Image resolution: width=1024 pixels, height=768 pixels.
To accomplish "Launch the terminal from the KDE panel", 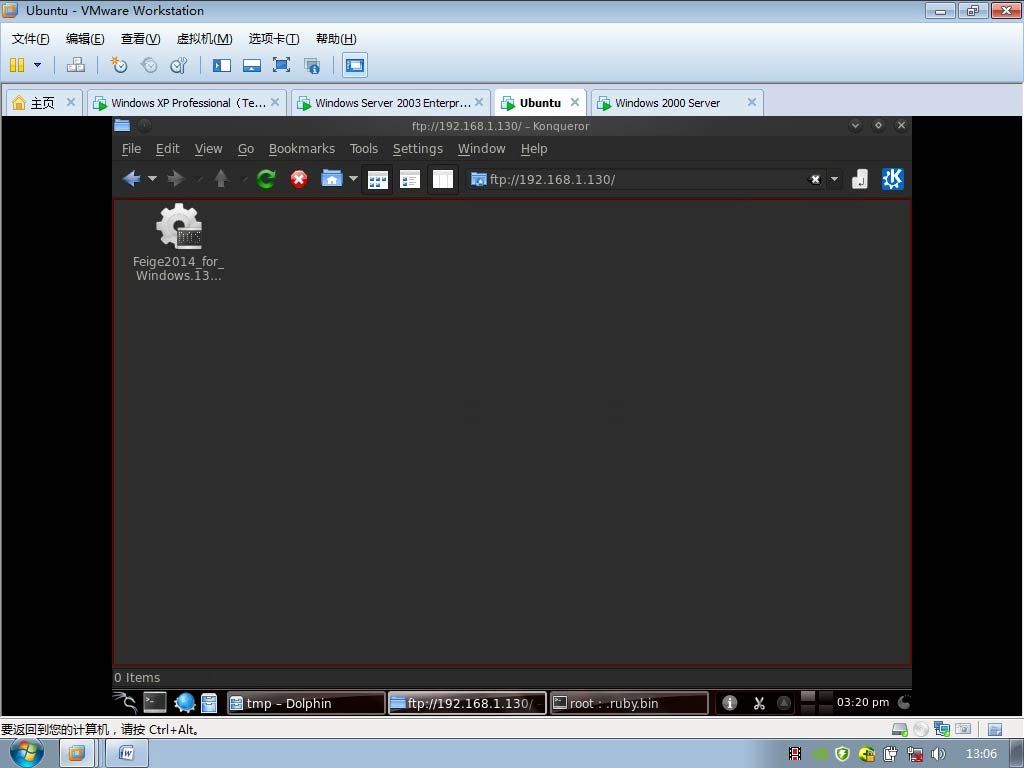I will click(155, 703).
